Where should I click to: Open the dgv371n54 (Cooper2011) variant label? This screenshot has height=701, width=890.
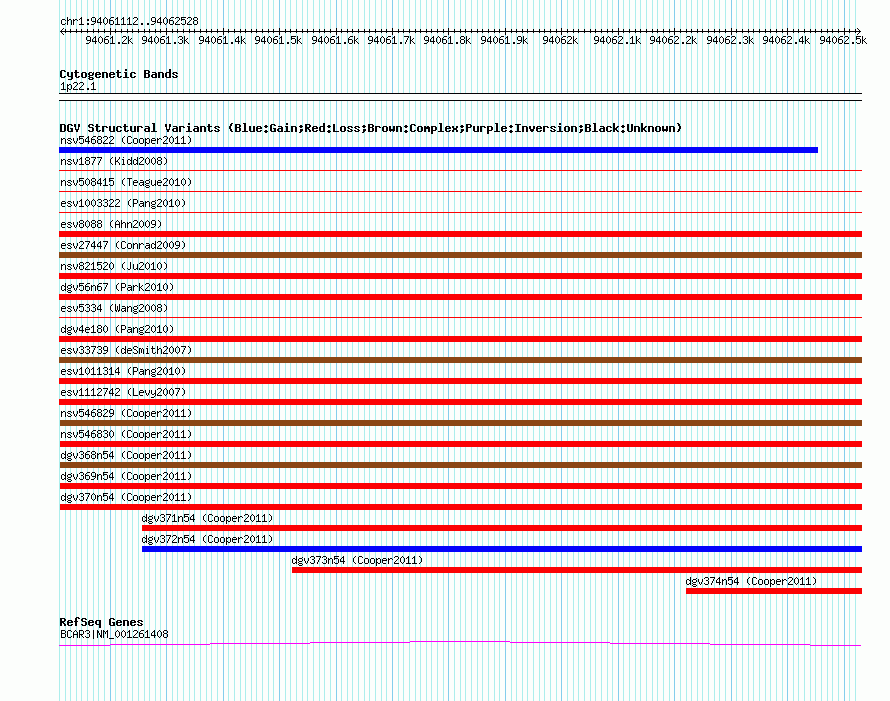[x=207, y=518]
